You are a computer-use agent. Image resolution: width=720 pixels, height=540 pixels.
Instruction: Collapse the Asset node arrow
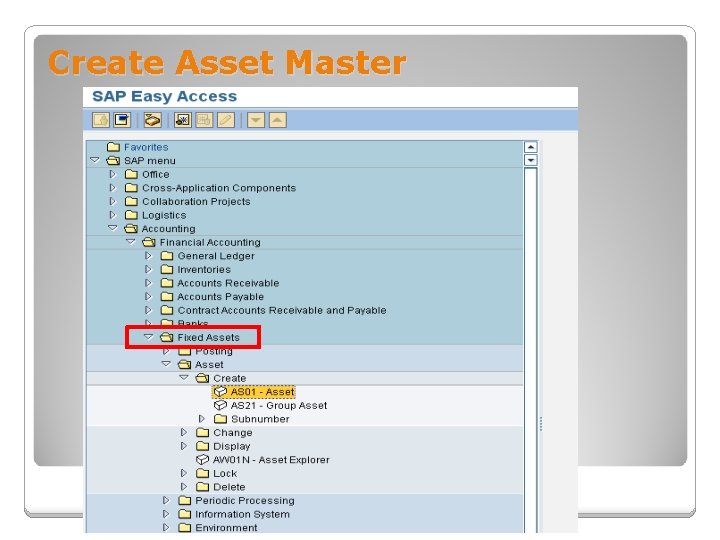coord(167,364)
